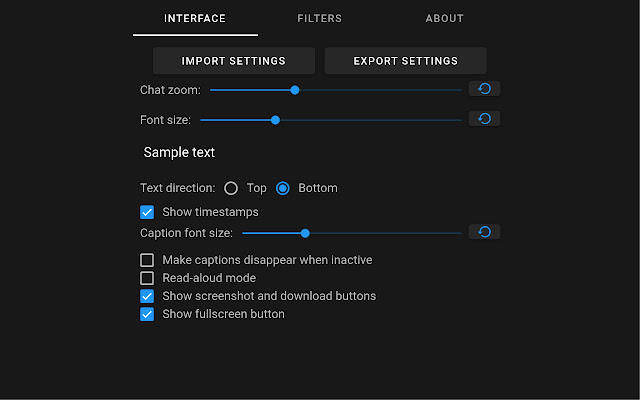Click the Caption font size slider handle

tap(305, 233)
